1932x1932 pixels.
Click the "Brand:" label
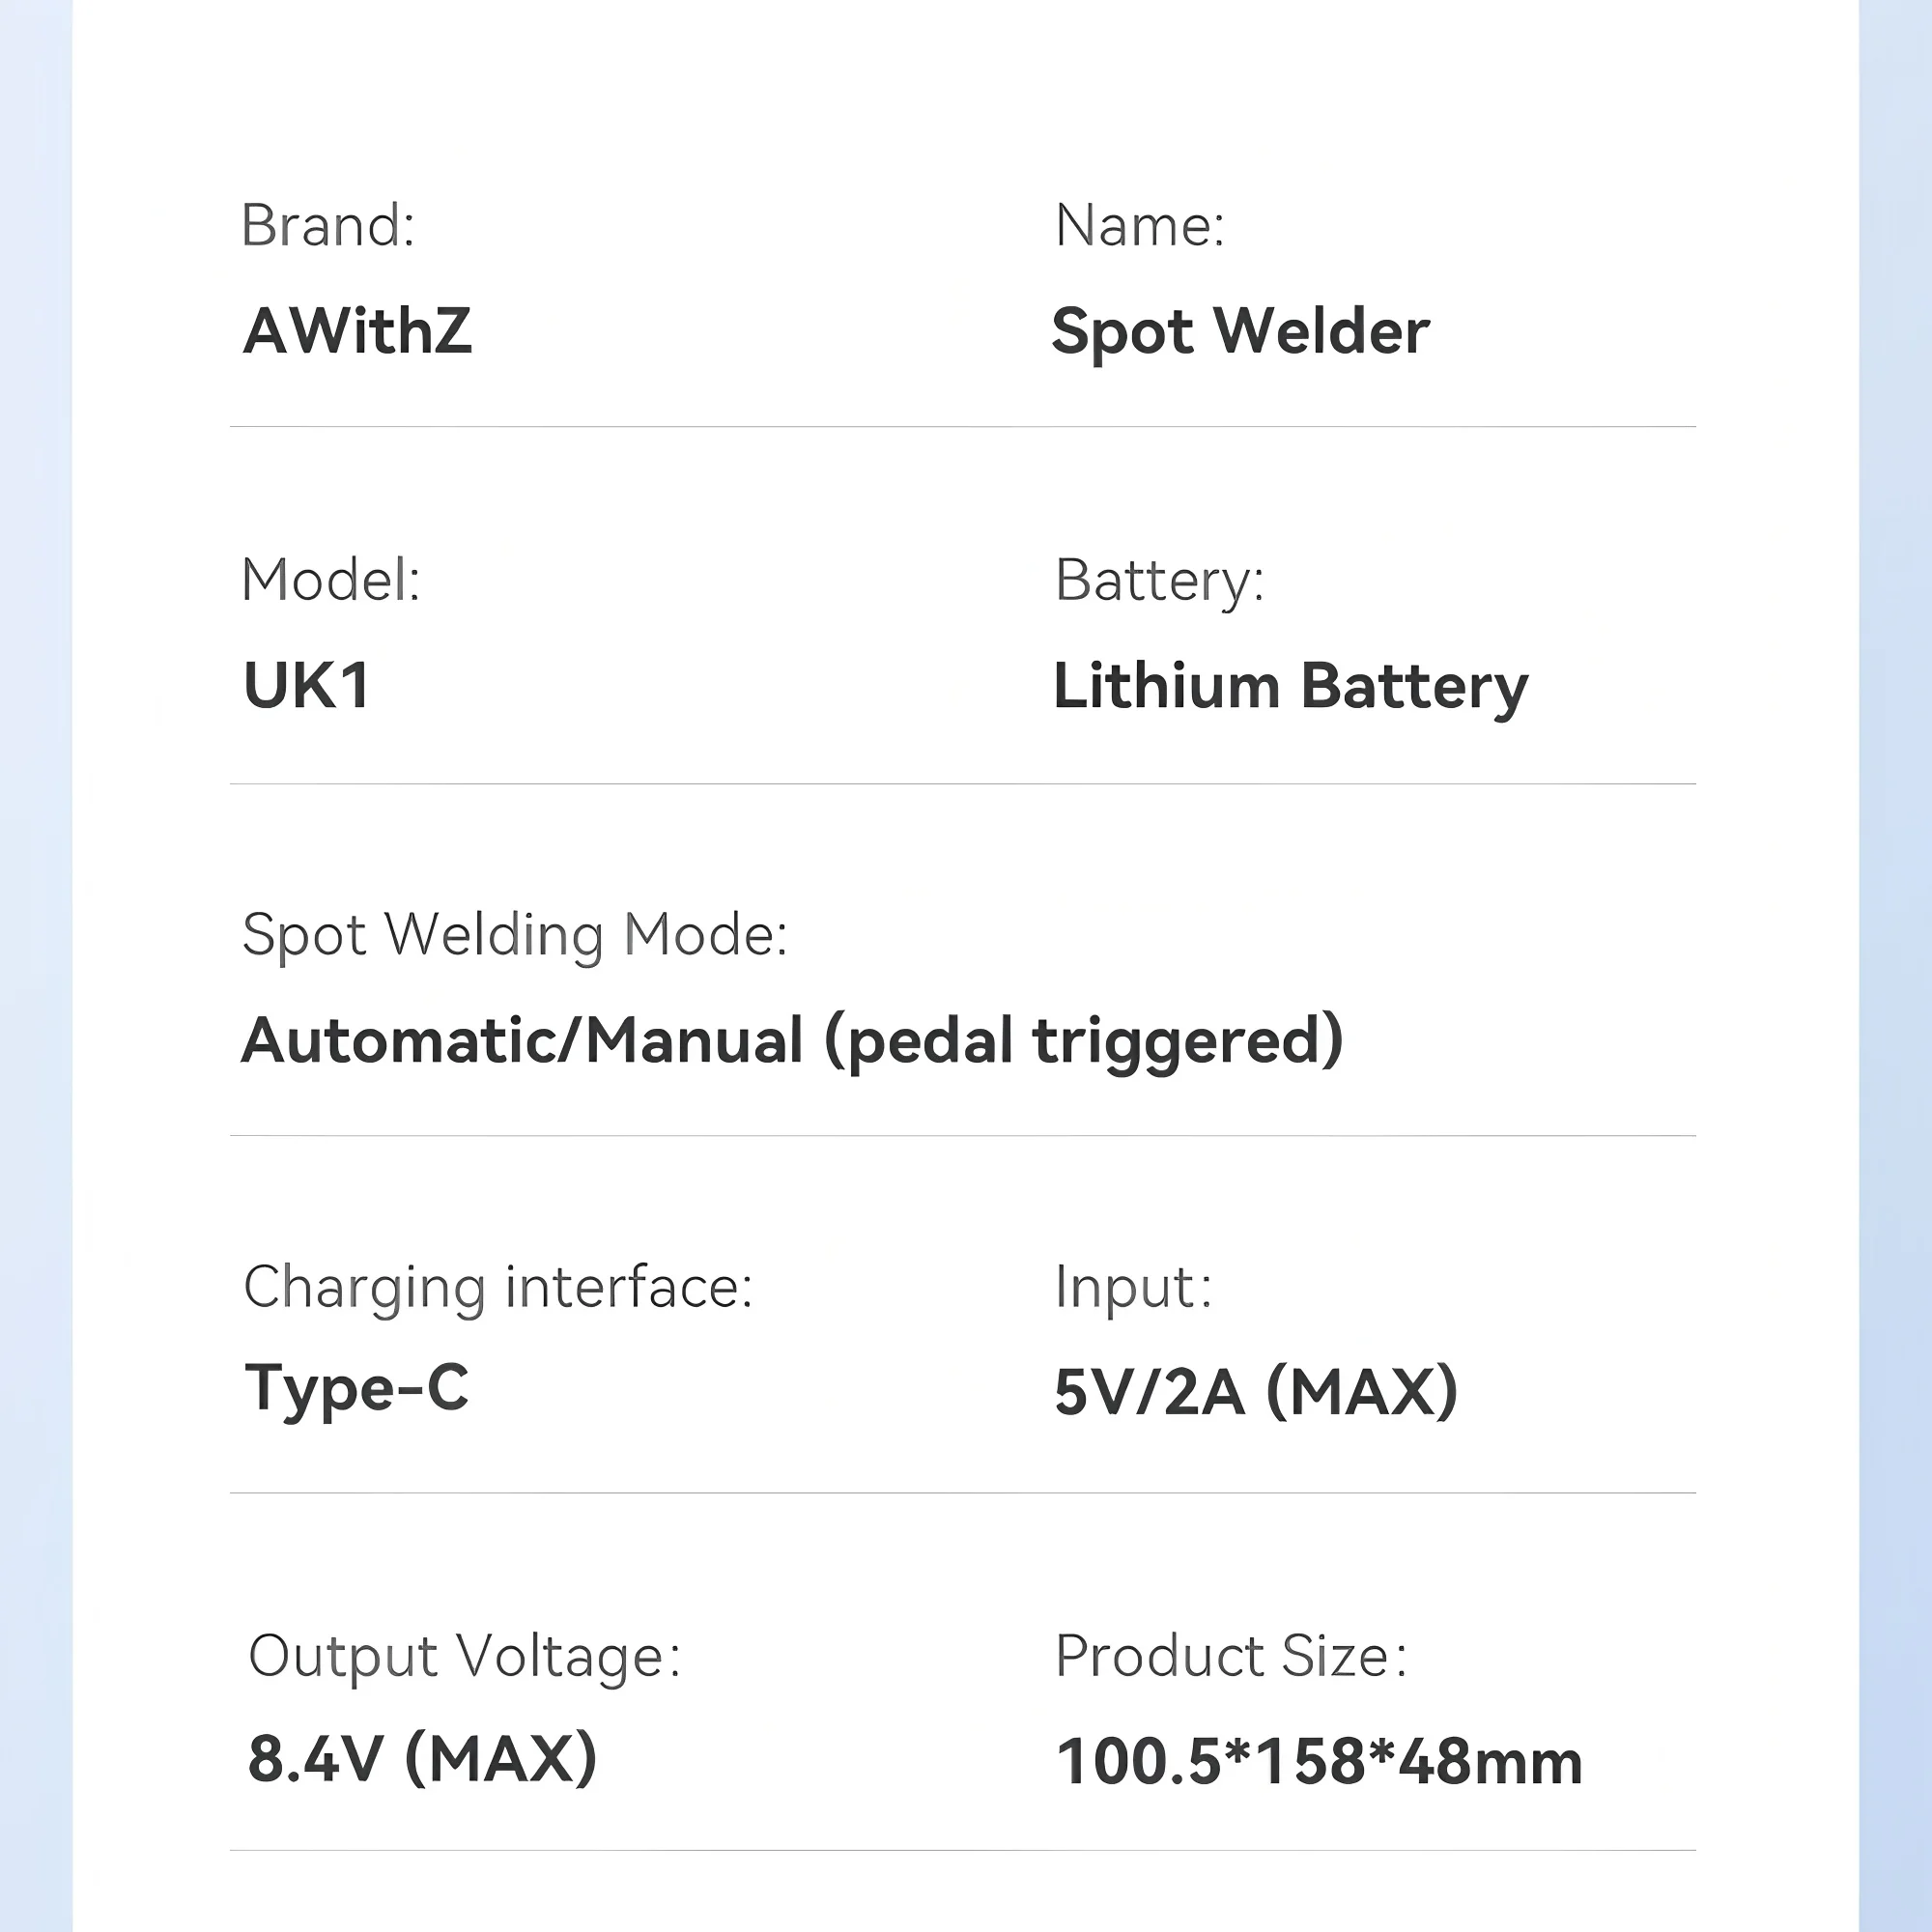[328, 226]
